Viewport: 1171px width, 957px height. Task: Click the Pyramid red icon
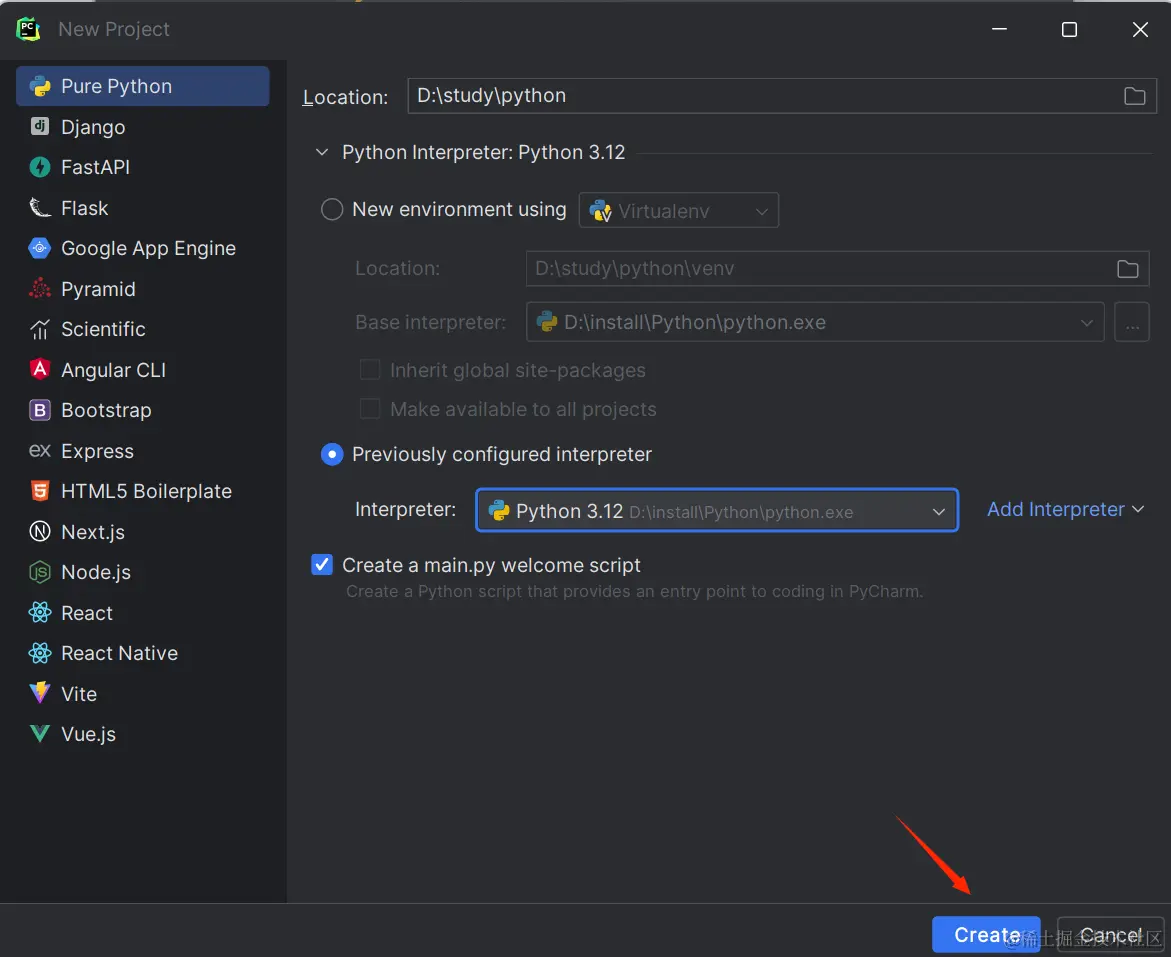pyautogui.click(x=40, y=288)
